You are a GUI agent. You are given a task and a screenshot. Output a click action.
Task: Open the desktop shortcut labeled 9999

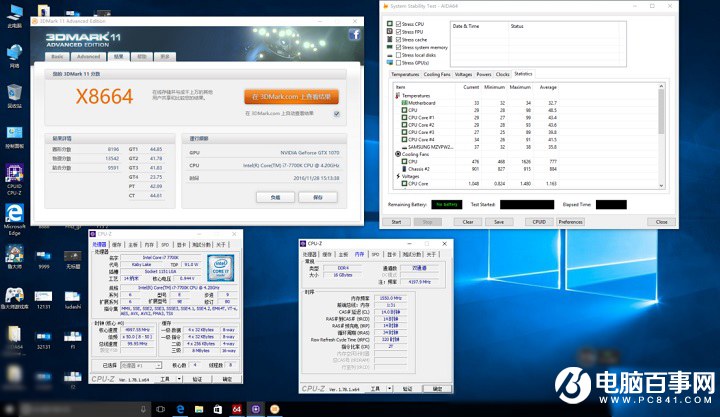point(44,259)
